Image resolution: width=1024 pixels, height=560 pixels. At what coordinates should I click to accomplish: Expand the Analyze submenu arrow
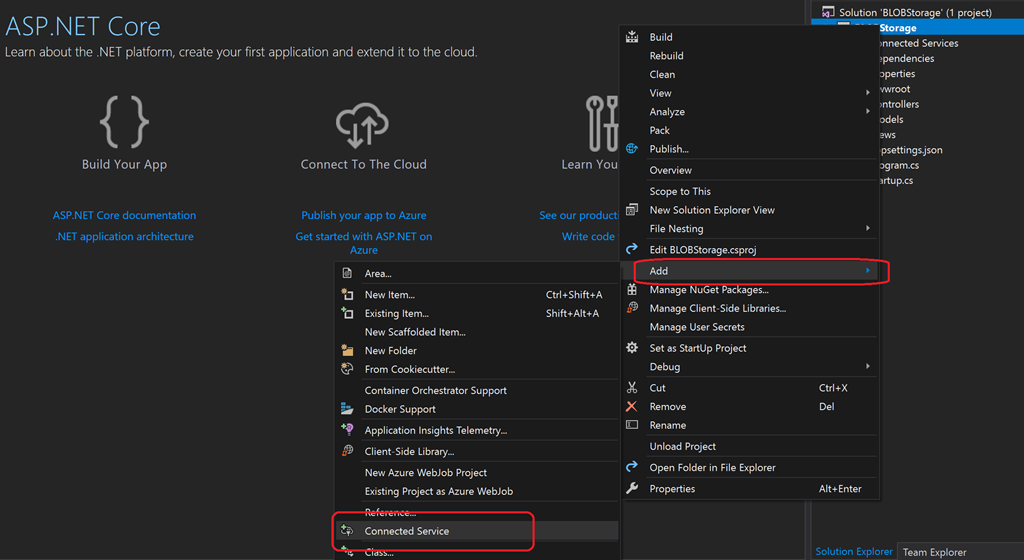[867, 112]
